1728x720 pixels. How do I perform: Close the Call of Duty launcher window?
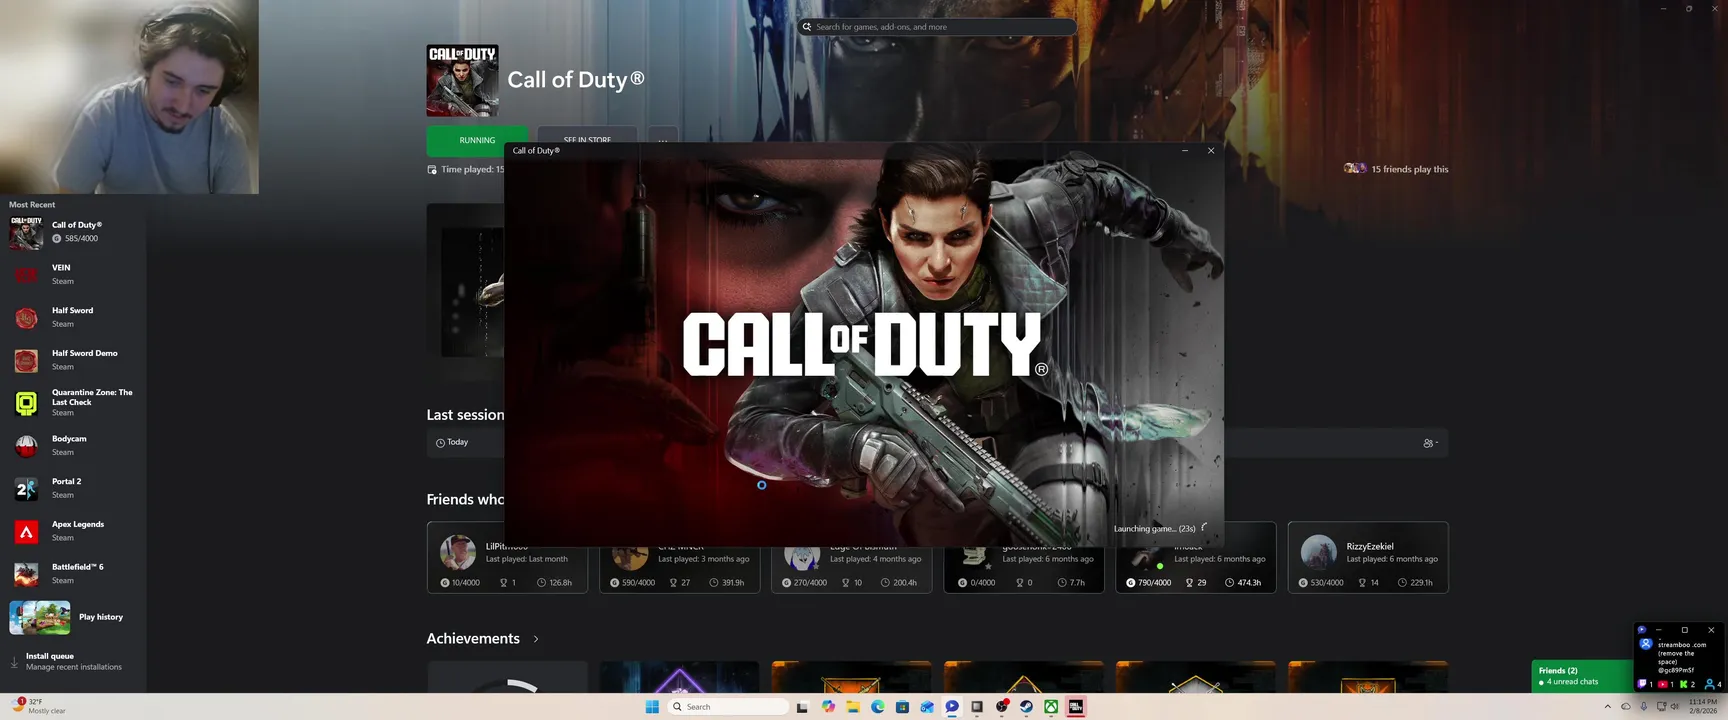tap(1211, 151)
